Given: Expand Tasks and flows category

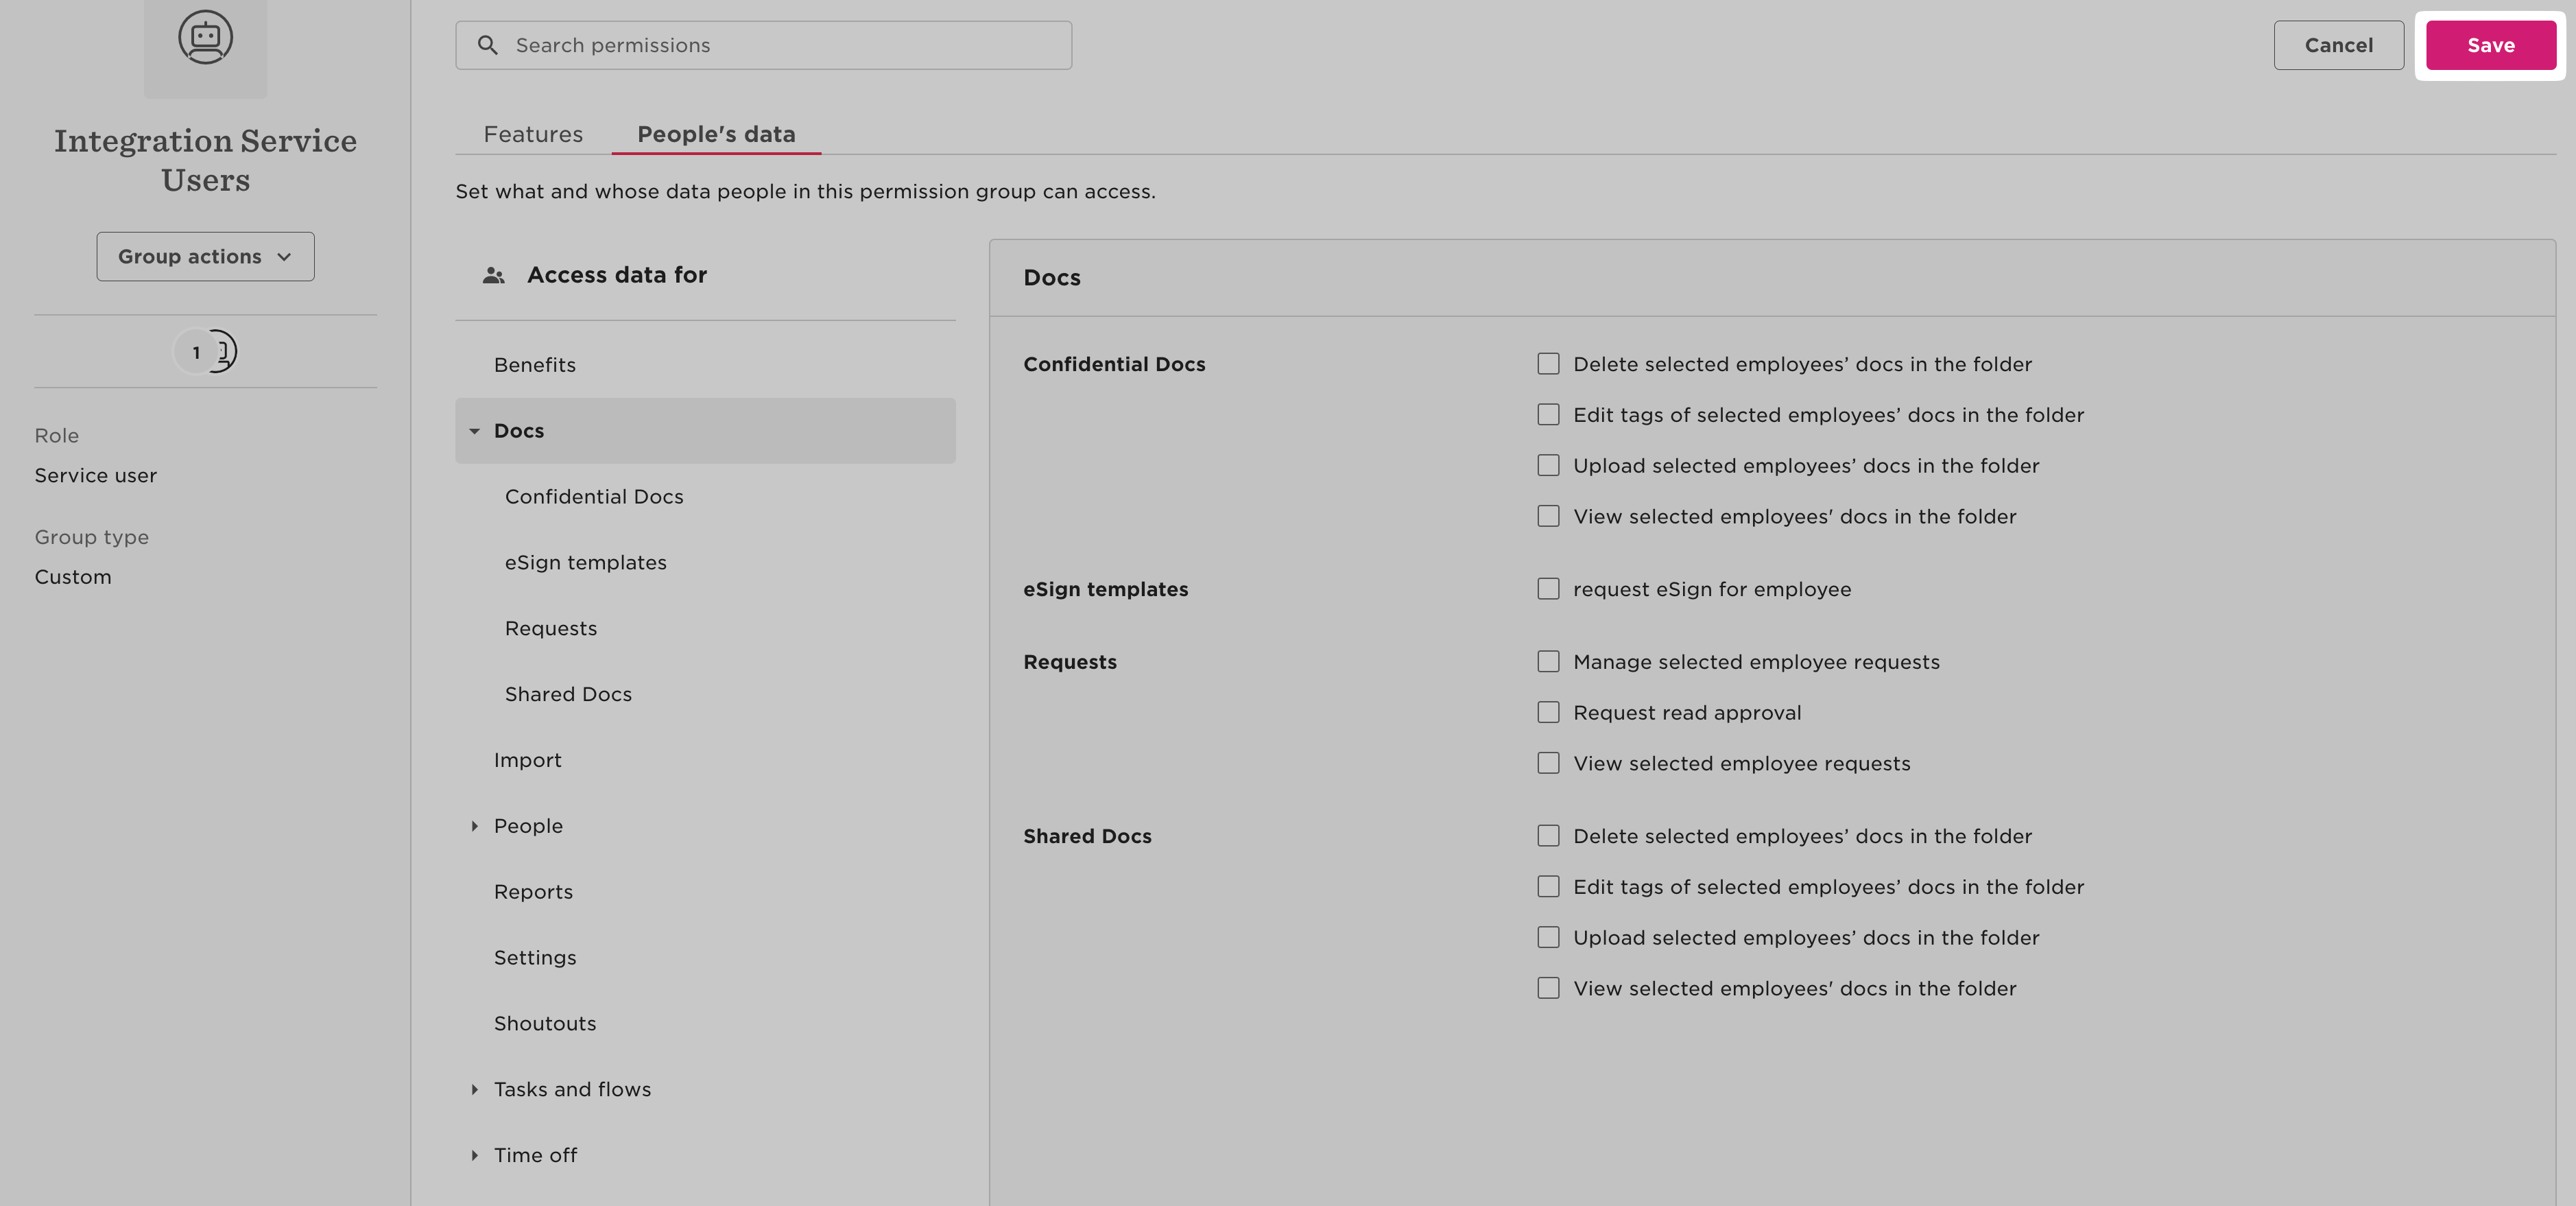Looking at the screenshot, I should [x=474, y=1089].
